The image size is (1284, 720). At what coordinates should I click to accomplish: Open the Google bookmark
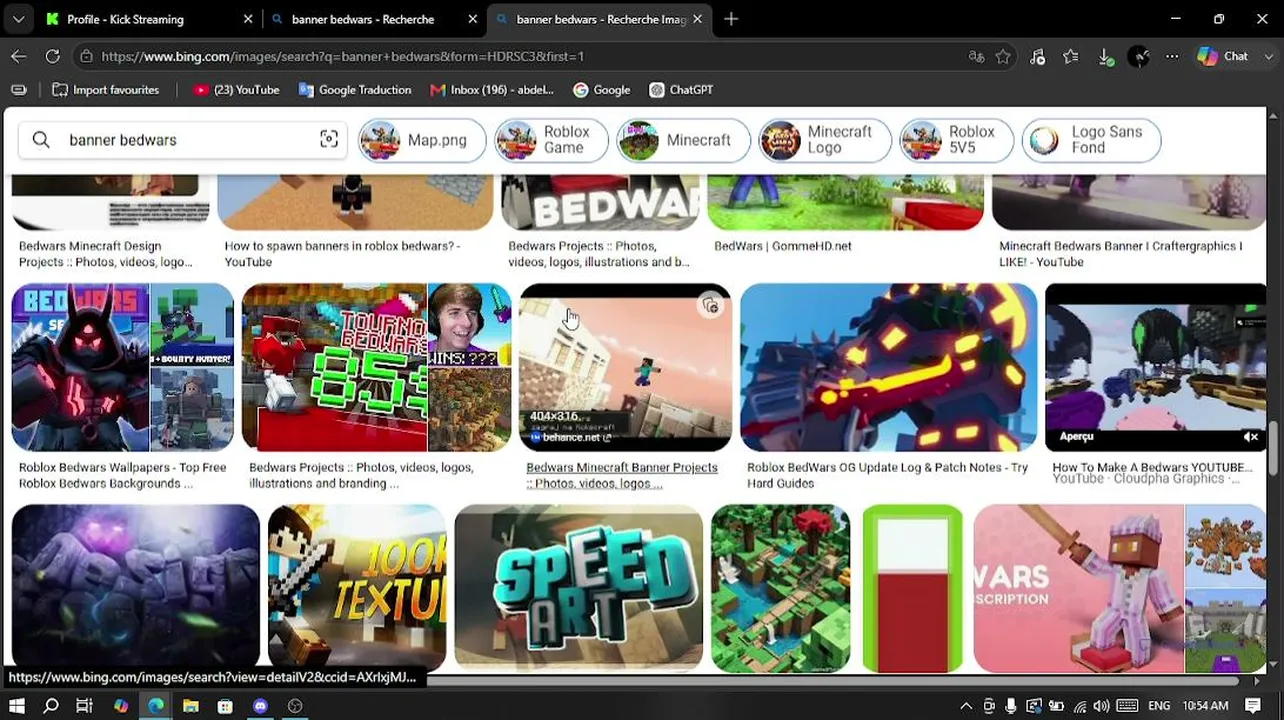pyautogui.click(x=601, y=90)
